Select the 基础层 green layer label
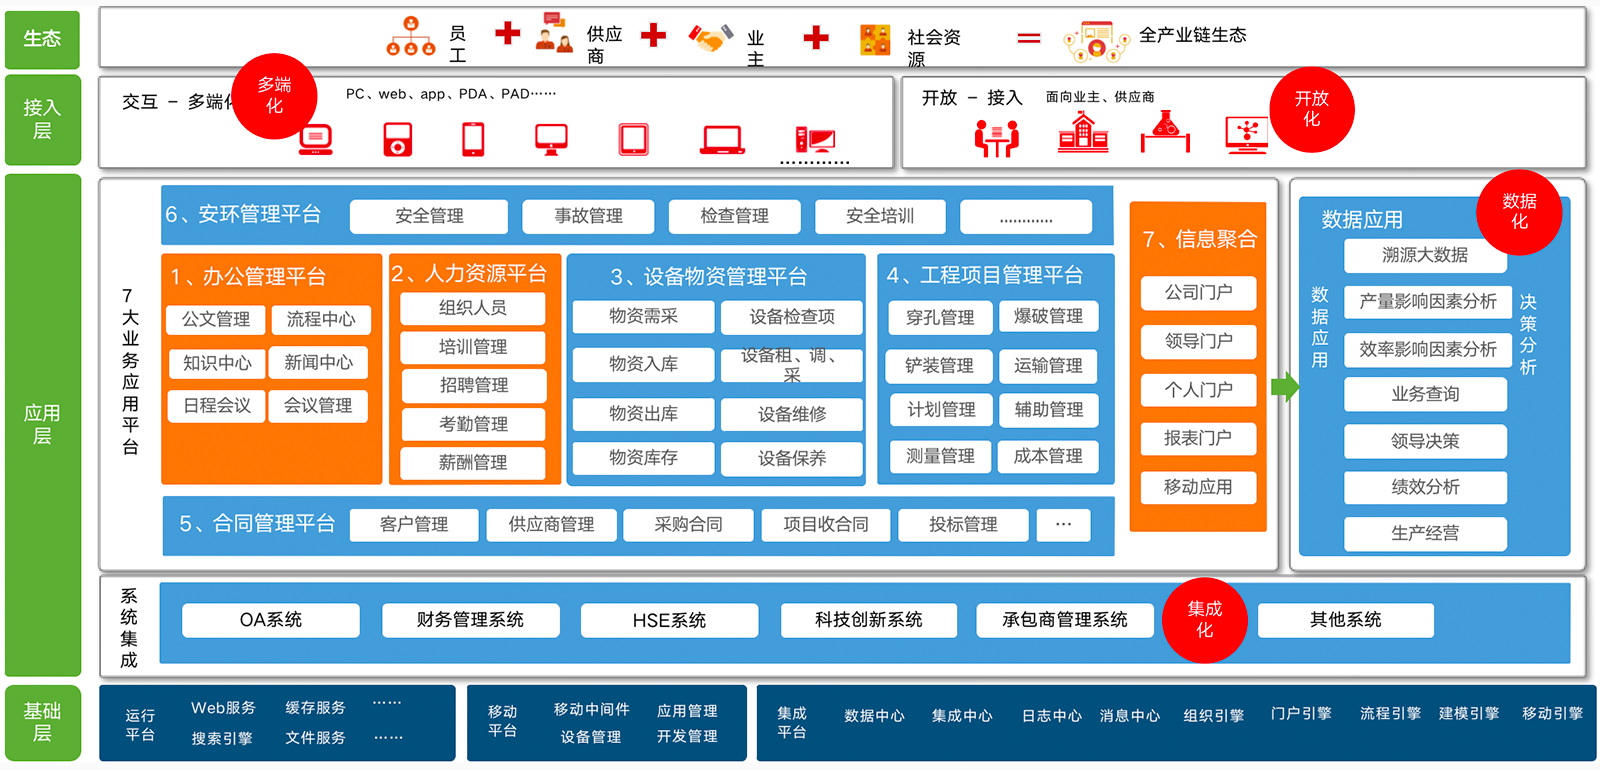 tap(43, 722)
